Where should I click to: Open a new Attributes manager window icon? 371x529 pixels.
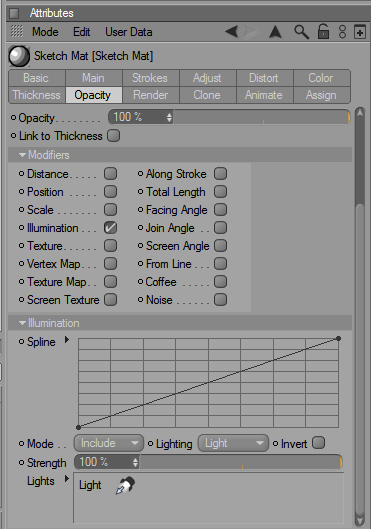tap(360, 32)
